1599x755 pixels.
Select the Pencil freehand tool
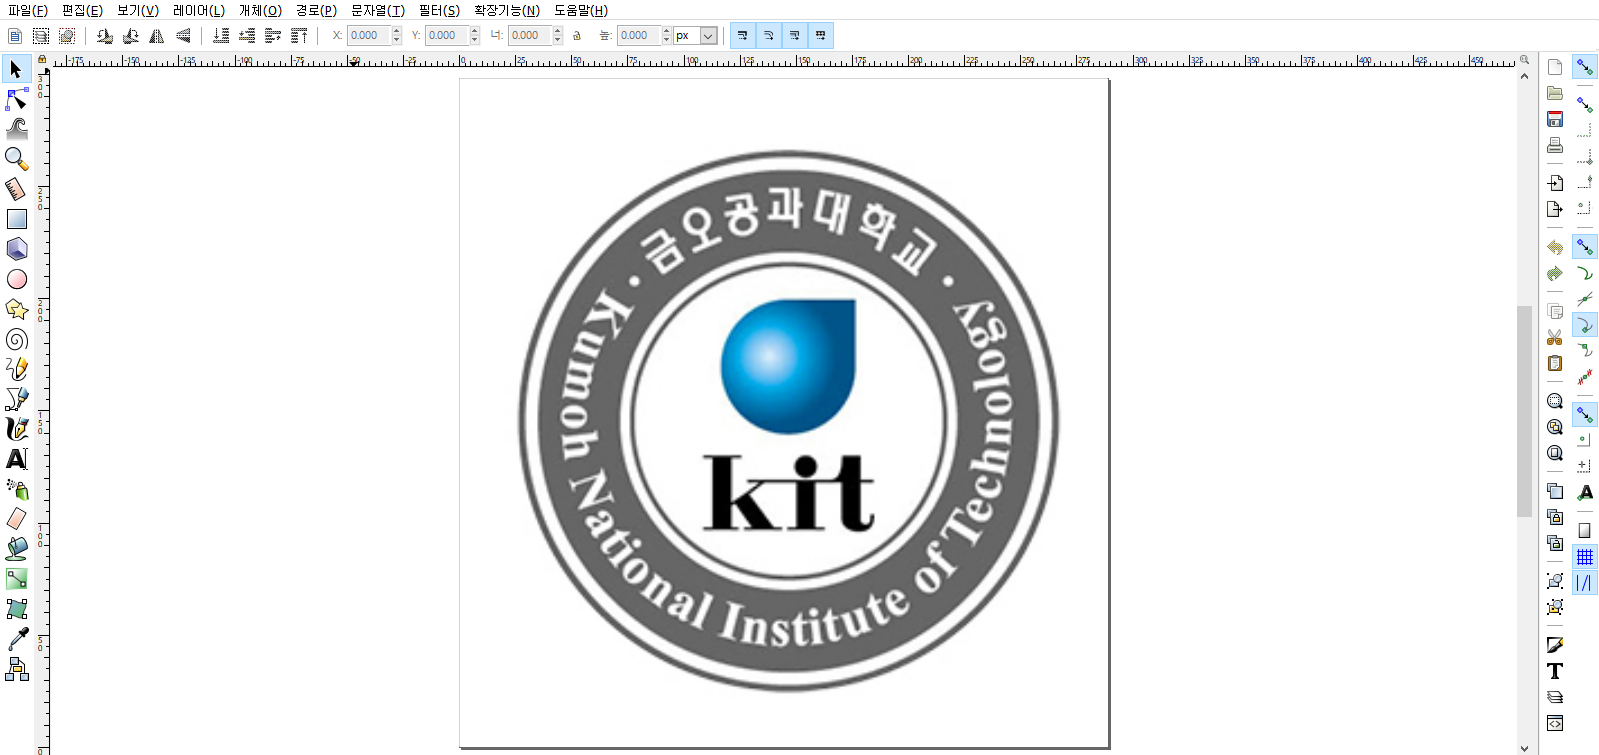click(16, 369)
